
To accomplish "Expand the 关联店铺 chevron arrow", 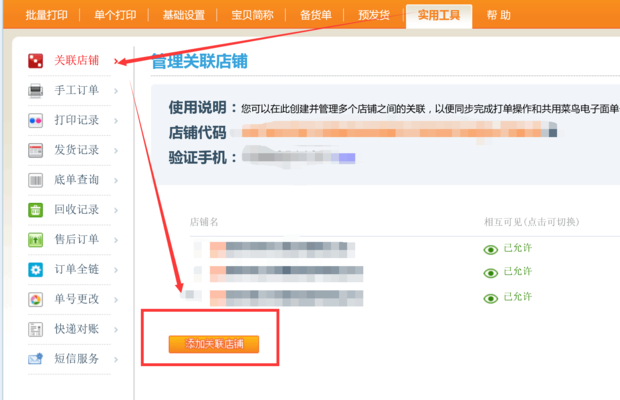I will (116, 61).
